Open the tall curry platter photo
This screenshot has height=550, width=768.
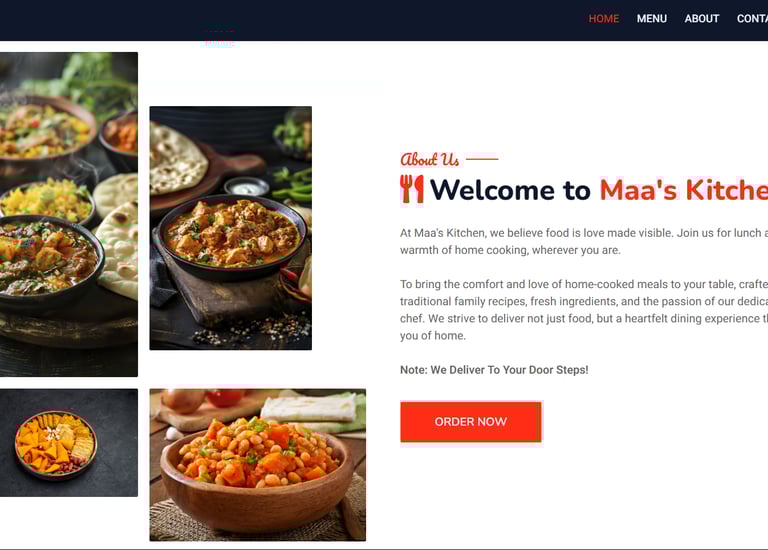pyautogui.click(x=69, y=214)
